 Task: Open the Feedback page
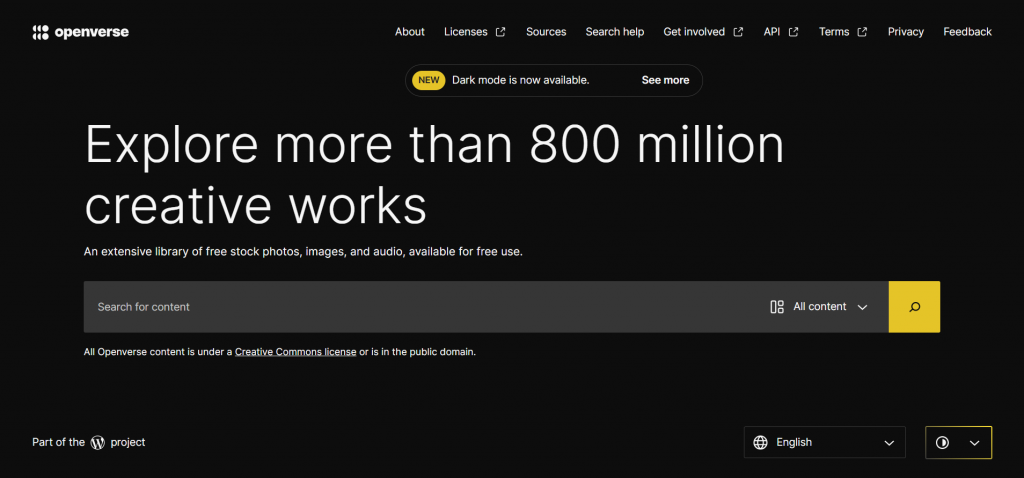point(967,32)
